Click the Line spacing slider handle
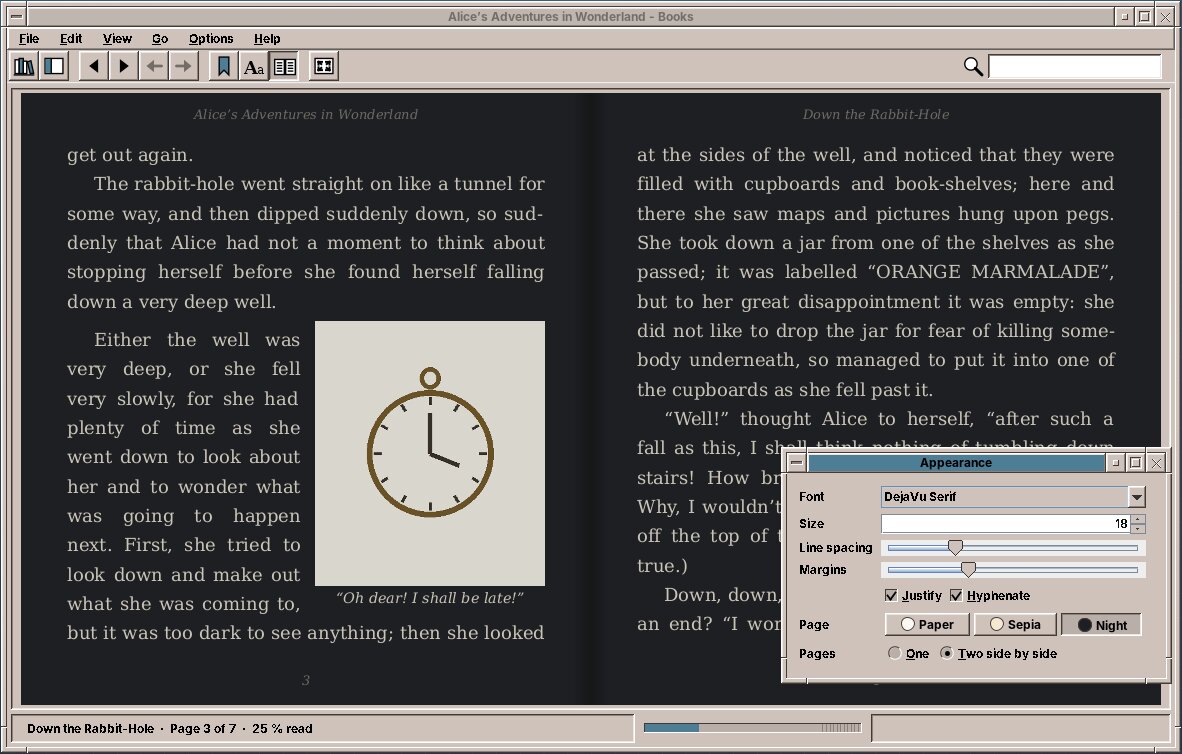1182x754 pixels. coord(955,547)
